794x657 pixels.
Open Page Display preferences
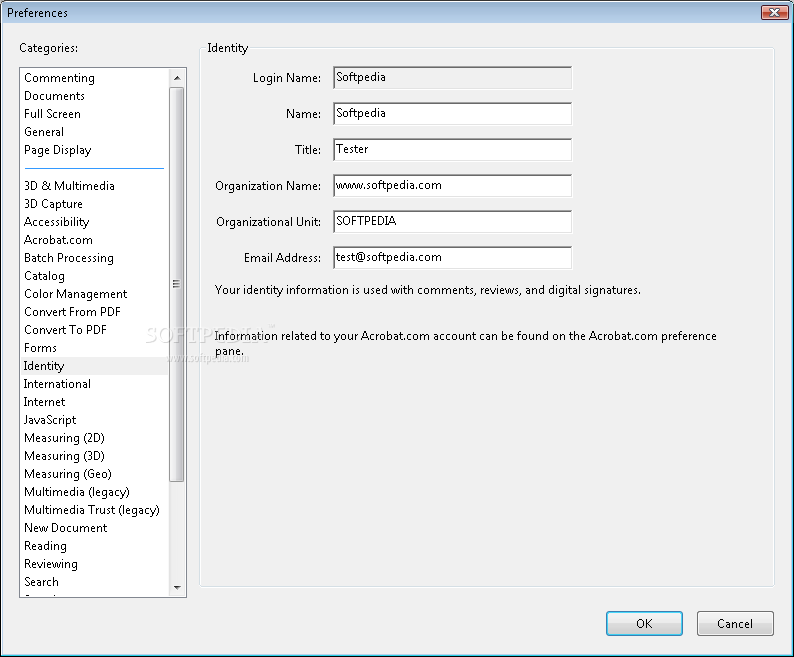(58, 150)
